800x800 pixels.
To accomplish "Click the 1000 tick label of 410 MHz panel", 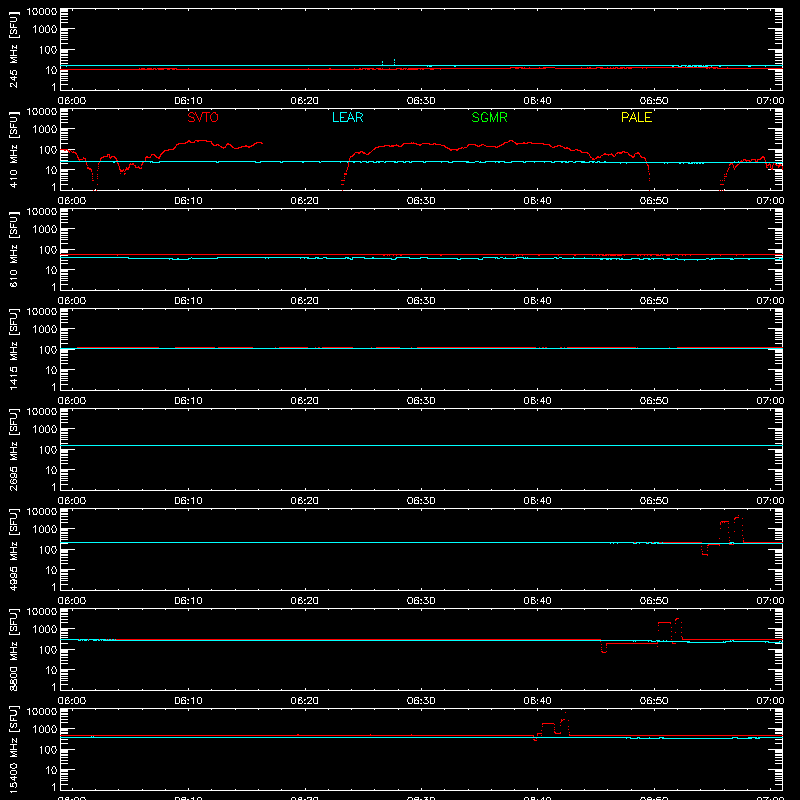I will tap(45, 130).
